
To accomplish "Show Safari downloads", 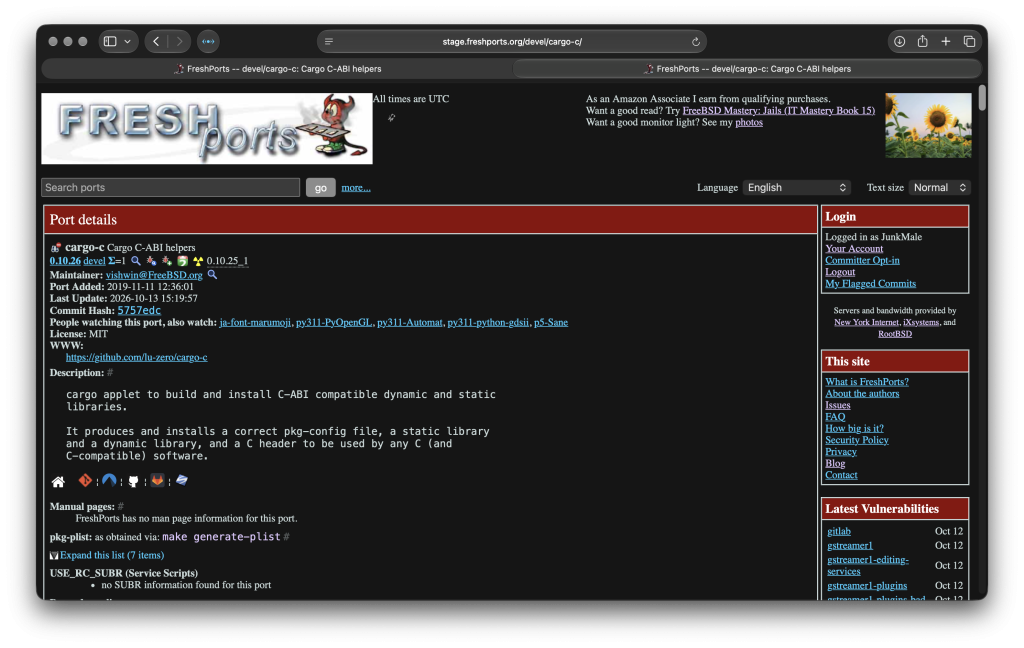I will click(x=899, y=41).
